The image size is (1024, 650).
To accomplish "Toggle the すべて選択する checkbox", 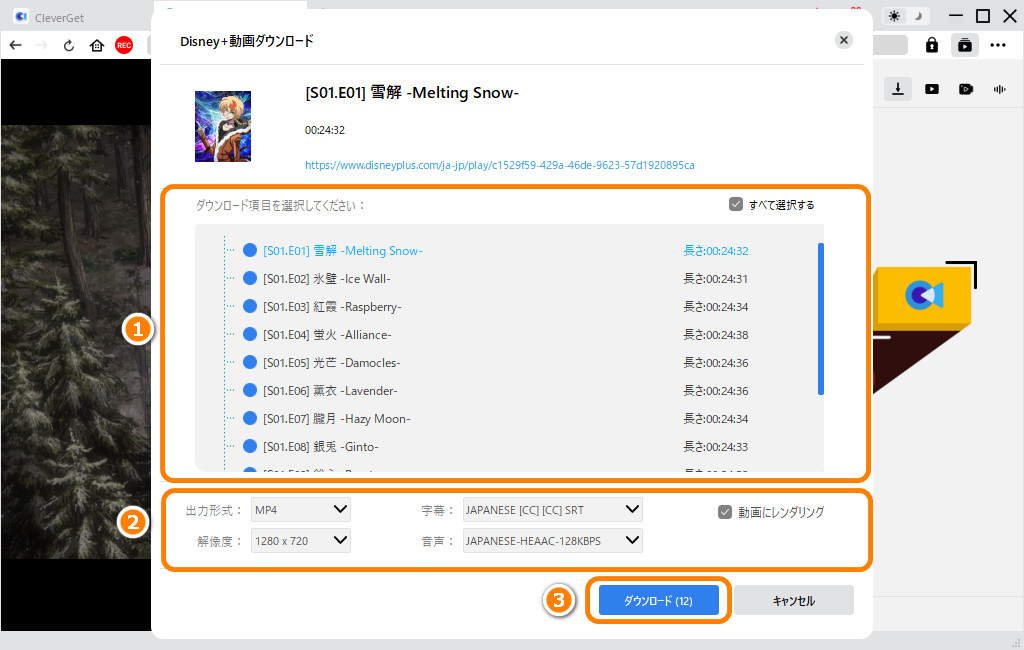I will click(736, 204).
